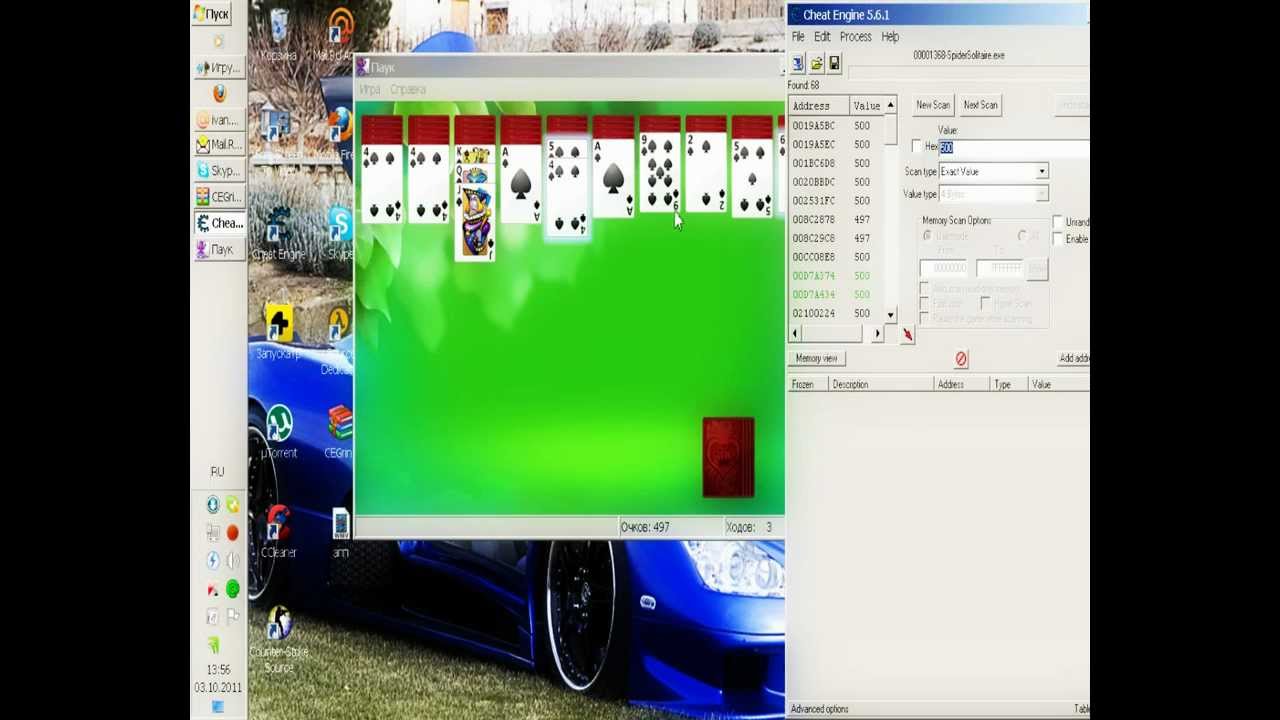Viewport: 1280px width, 720px height.
Task: Toggle the Unrandomizer checkbox
Action: 1058,222
